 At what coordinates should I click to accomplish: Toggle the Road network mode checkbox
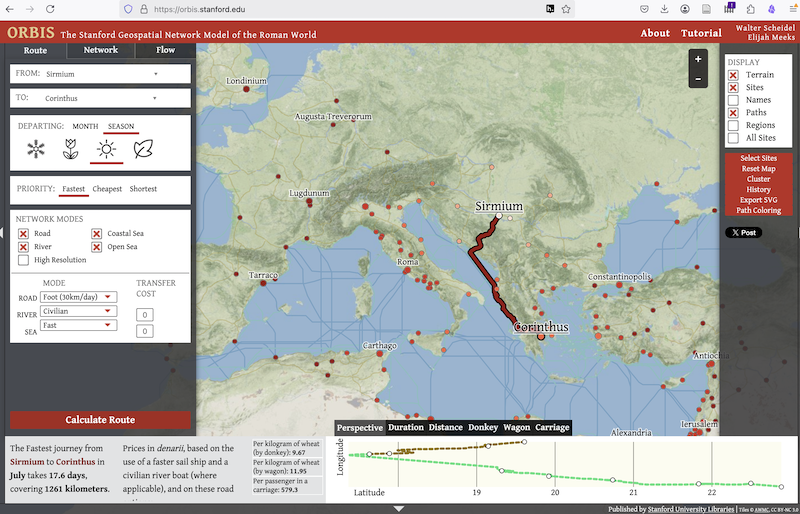click(23, 234)
